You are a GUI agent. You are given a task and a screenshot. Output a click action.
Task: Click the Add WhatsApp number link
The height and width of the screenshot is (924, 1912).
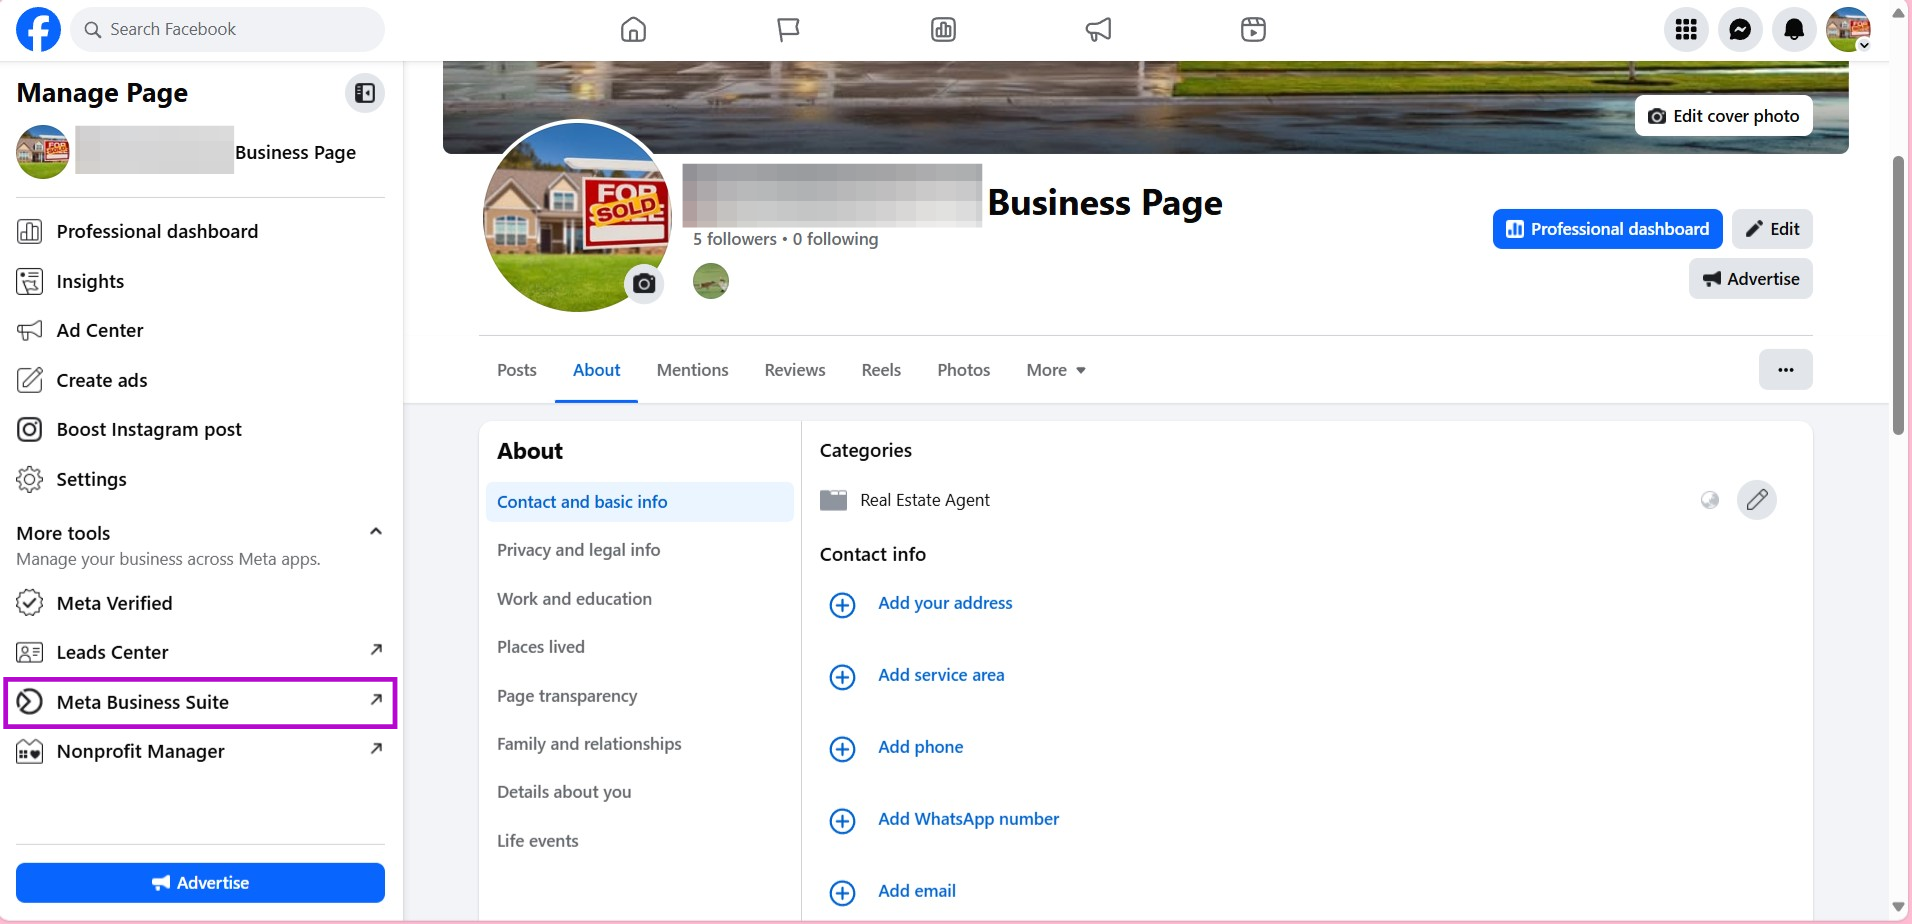(x=968, y=819)
